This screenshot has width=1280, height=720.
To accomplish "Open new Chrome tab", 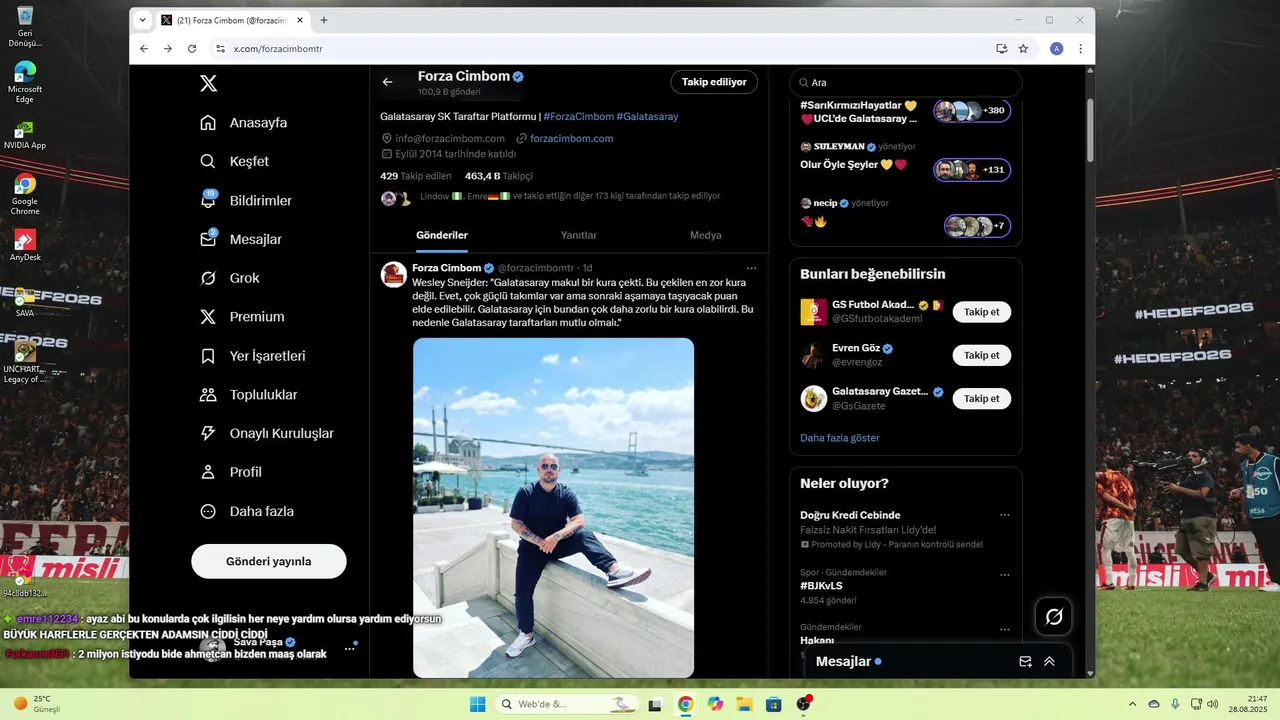I will pos(323,20).
